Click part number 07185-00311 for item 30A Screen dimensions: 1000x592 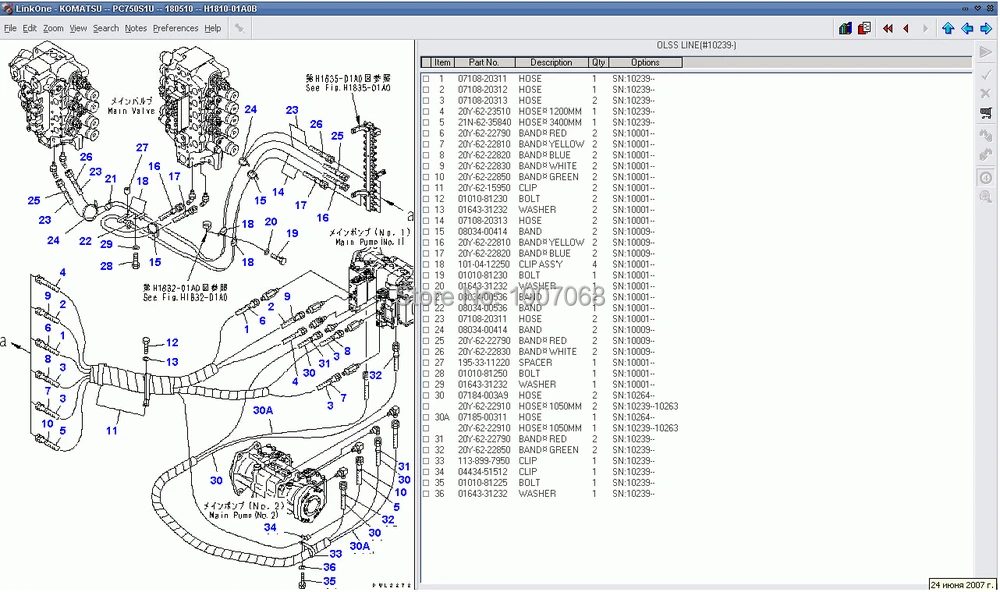click(x=483, y=417)
